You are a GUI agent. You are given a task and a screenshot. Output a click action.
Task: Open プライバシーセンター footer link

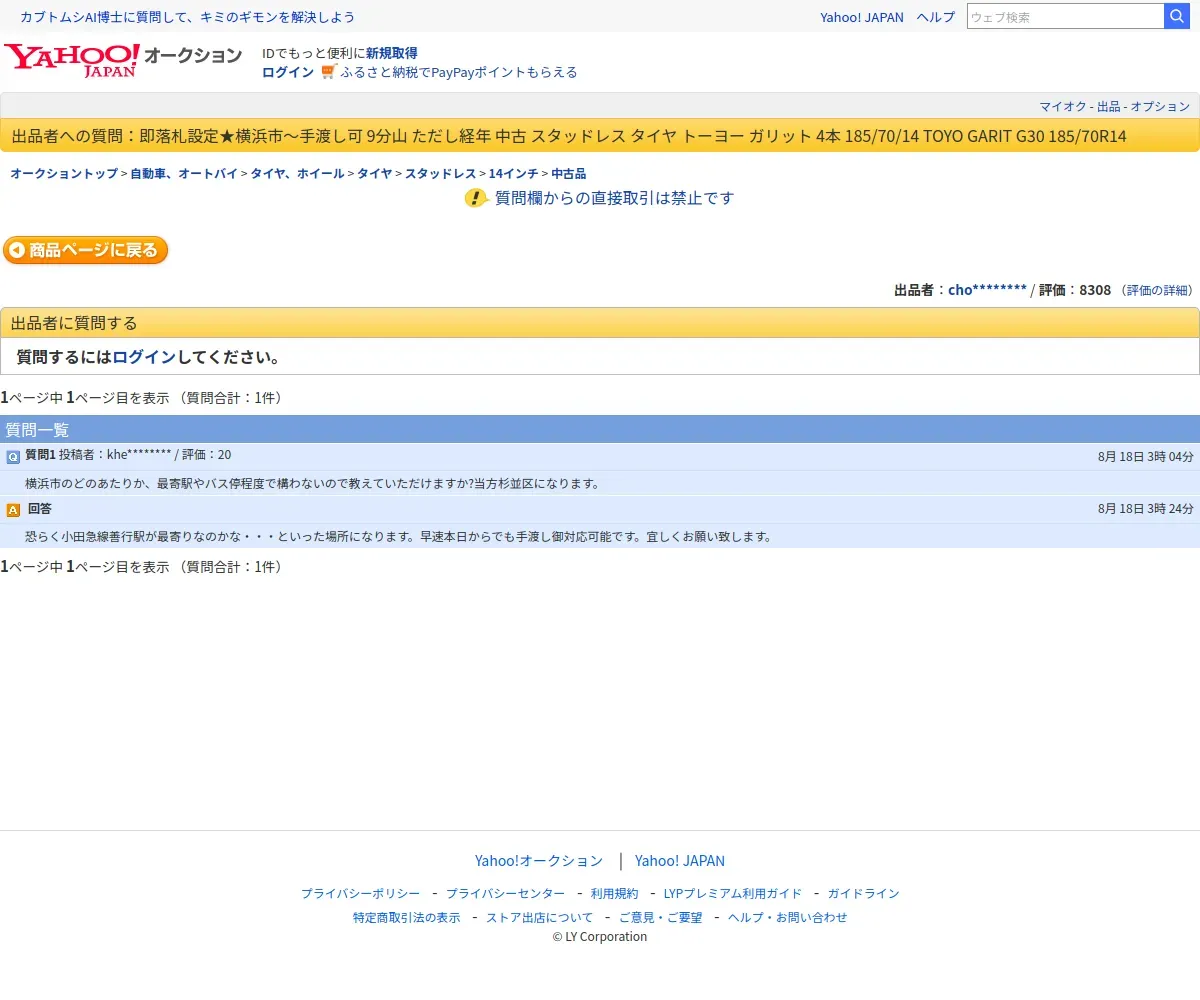[505, 894]
